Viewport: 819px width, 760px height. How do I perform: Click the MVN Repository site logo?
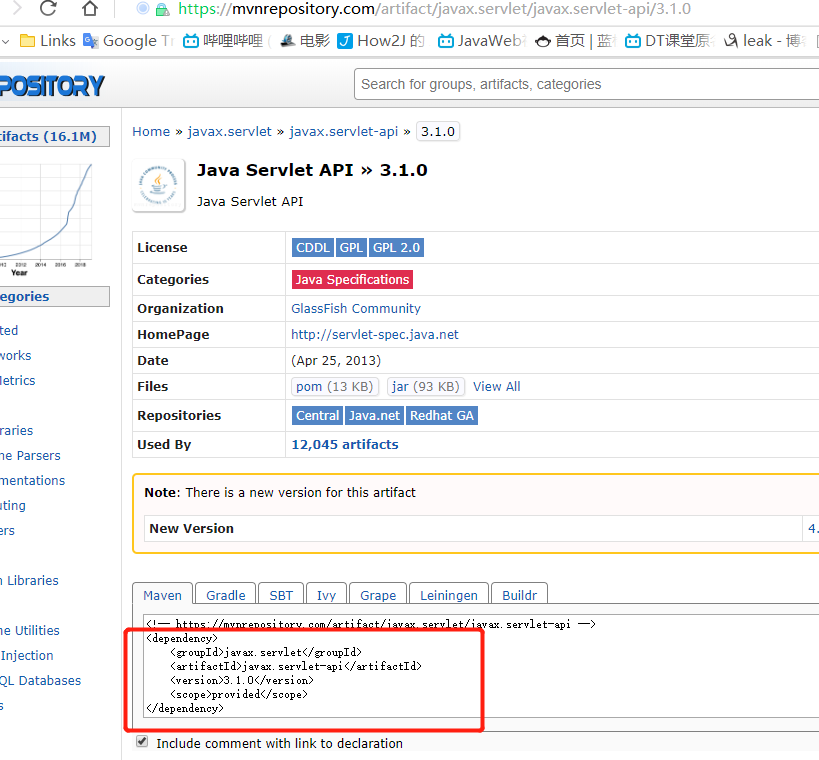[x=52, y=86]
